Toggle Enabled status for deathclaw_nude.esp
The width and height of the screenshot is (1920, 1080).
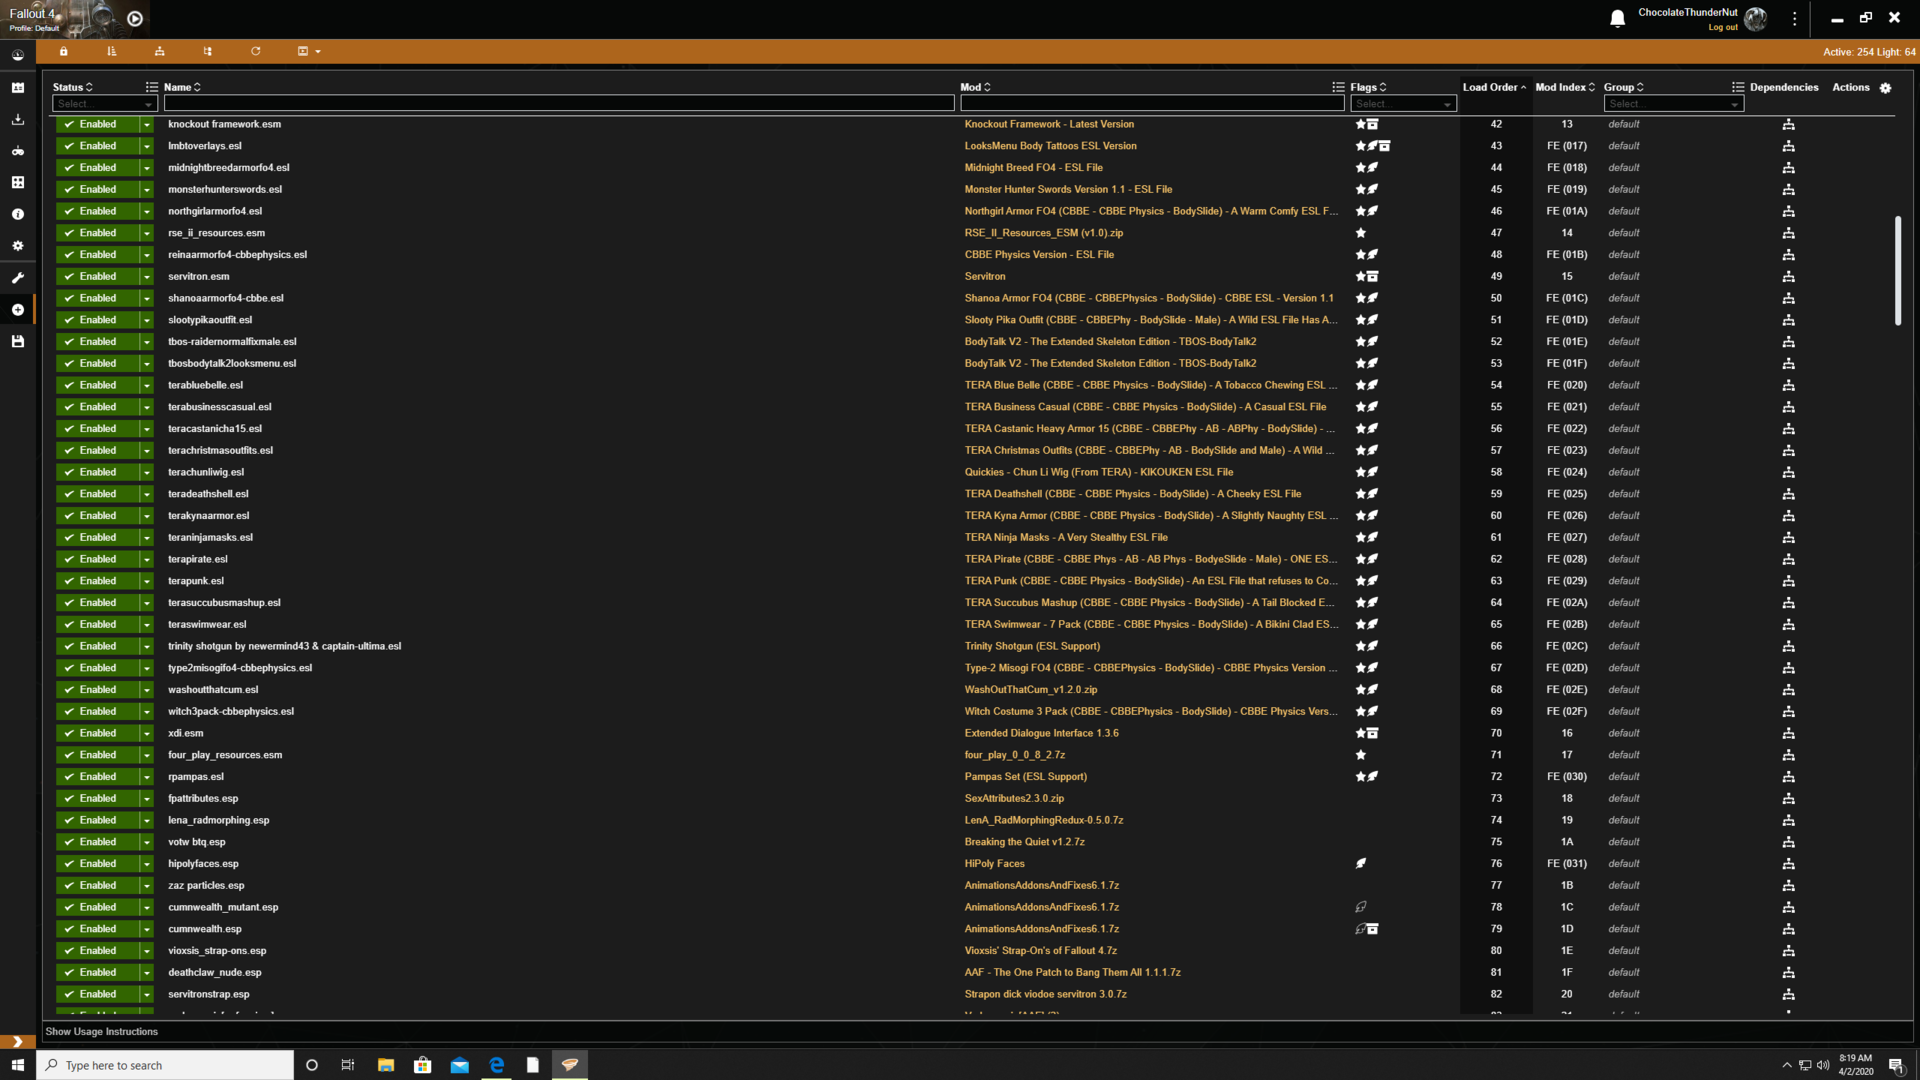point(97,973)
